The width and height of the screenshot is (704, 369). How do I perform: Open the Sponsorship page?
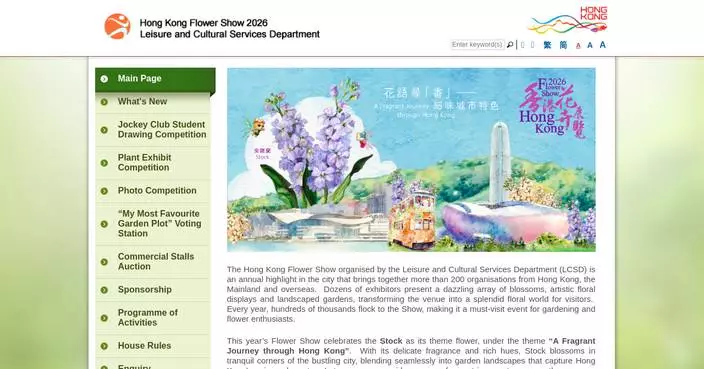[x=153, y=290]
